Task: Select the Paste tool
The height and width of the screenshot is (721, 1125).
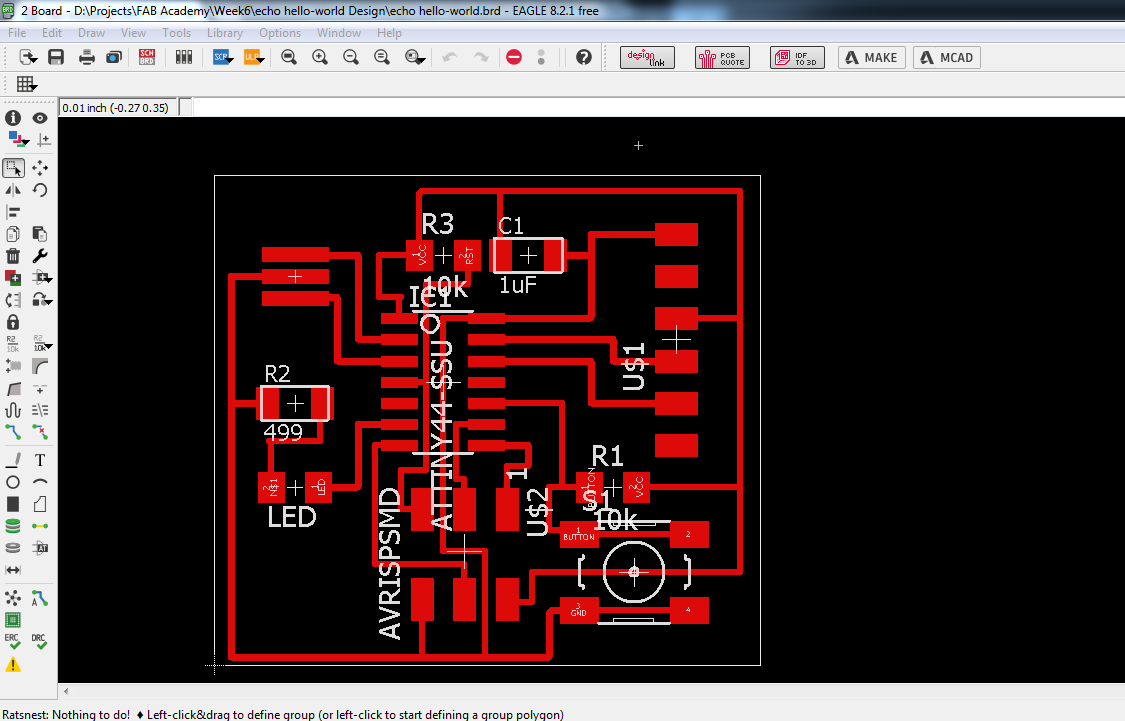Action: [x=40, y=234]
